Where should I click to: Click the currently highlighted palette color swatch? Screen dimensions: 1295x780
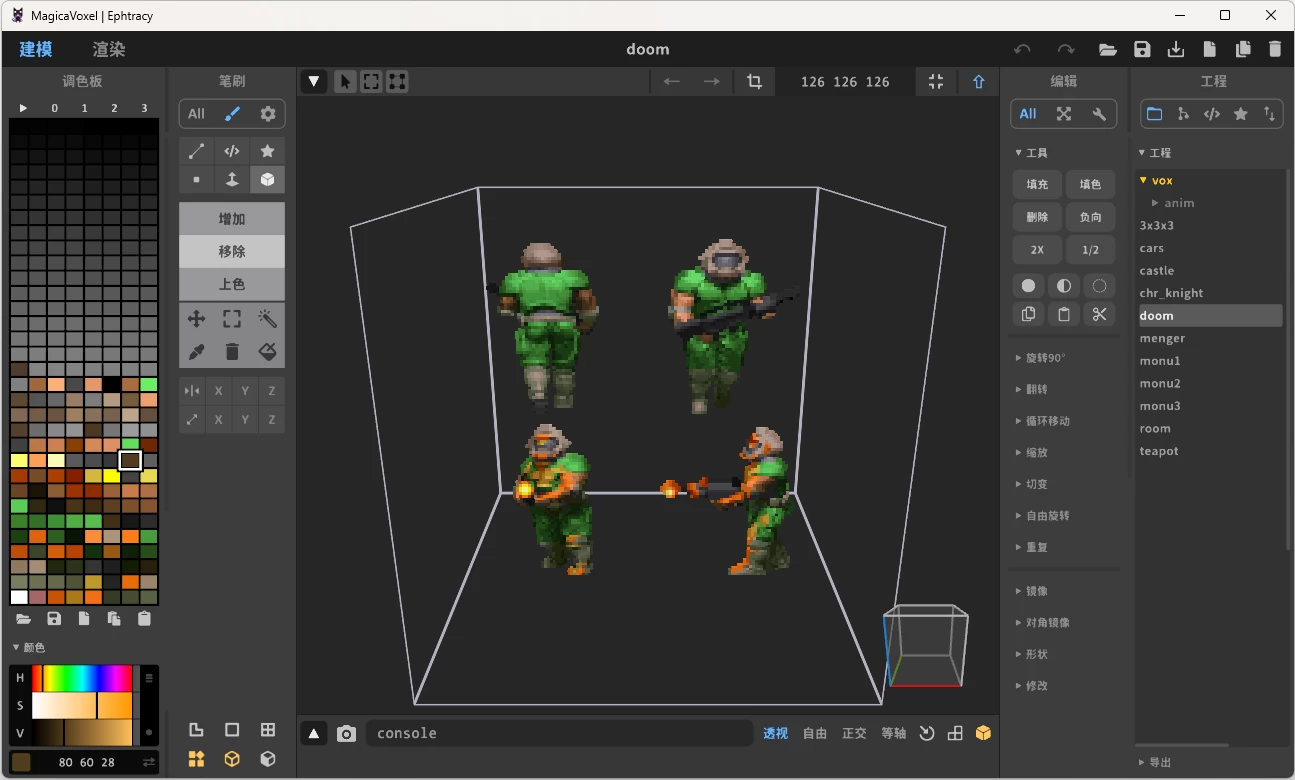[131, 460]
